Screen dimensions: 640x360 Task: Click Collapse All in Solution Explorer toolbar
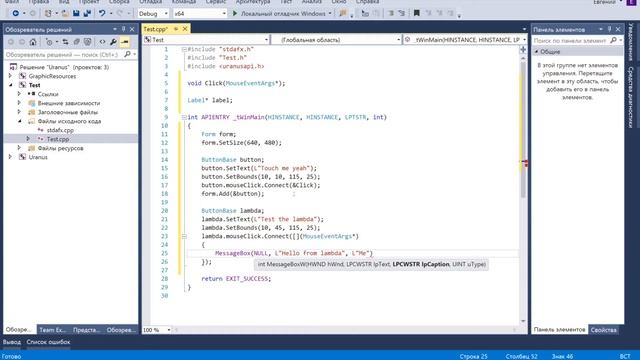click(x=76, y=42)
